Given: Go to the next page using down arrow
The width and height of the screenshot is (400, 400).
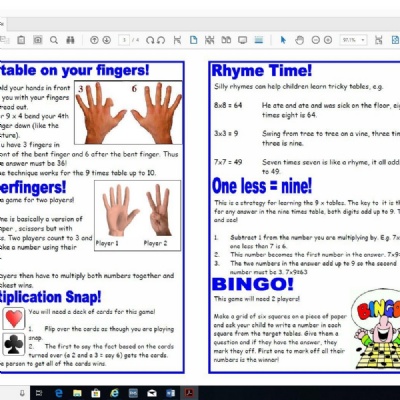Looking at the screenshot, I should click(107, 40).
